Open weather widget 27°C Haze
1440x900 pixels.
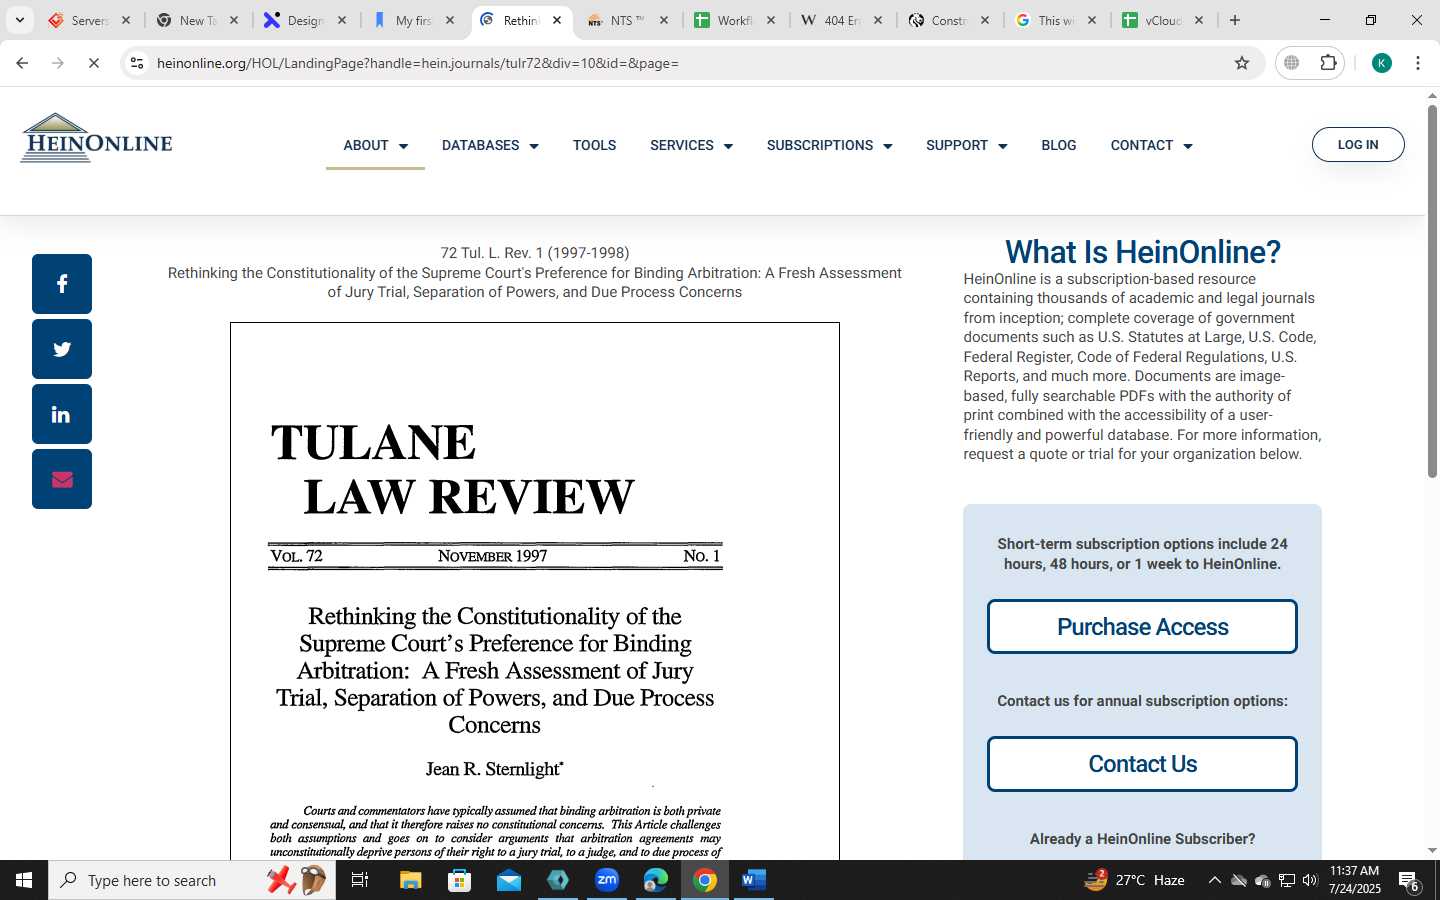click(1136, 880)
